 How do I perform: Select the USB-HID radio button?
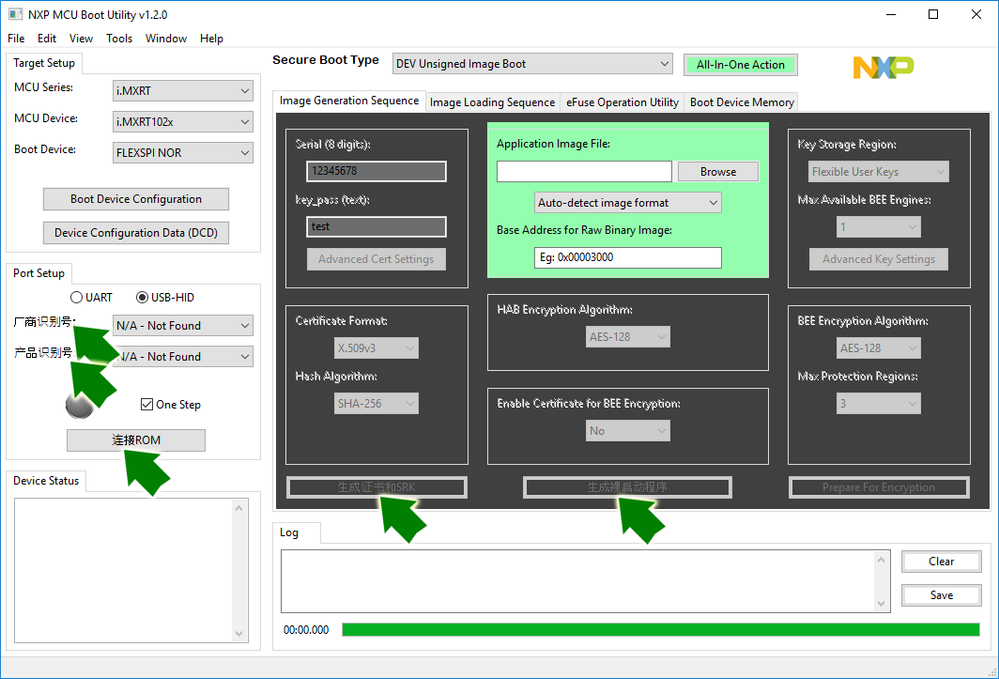165,297
